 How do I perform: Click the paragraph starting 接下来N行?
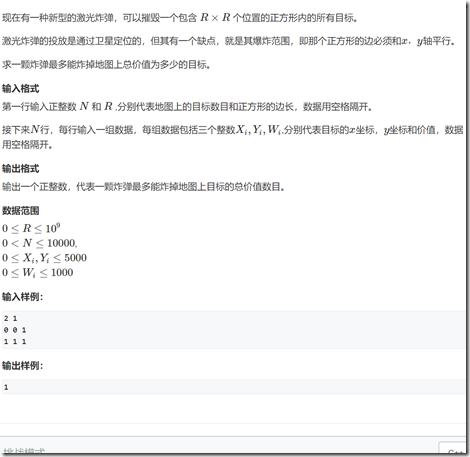(x=233, y=137)
